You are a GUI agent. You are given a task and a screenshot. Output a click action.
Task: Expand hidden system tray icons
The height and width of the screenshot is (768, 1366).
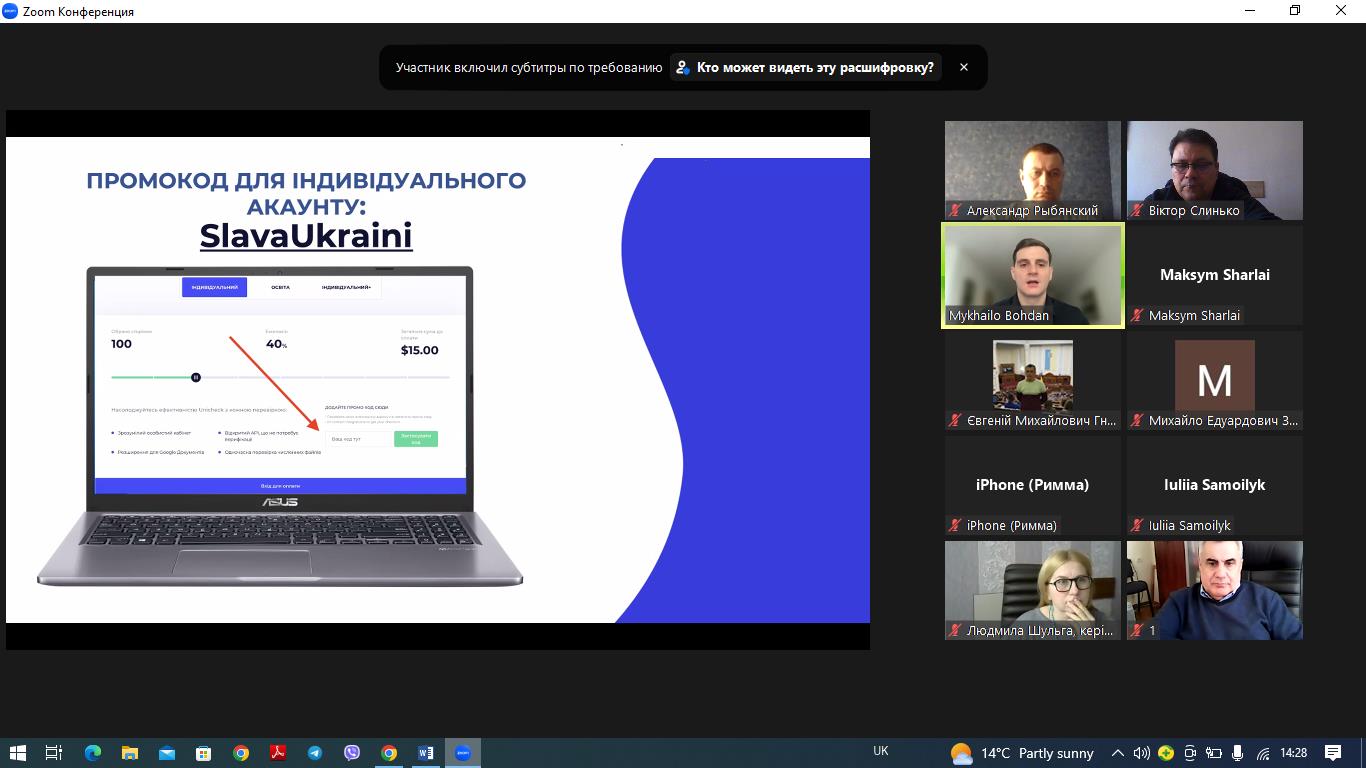tap(1118, 753)
